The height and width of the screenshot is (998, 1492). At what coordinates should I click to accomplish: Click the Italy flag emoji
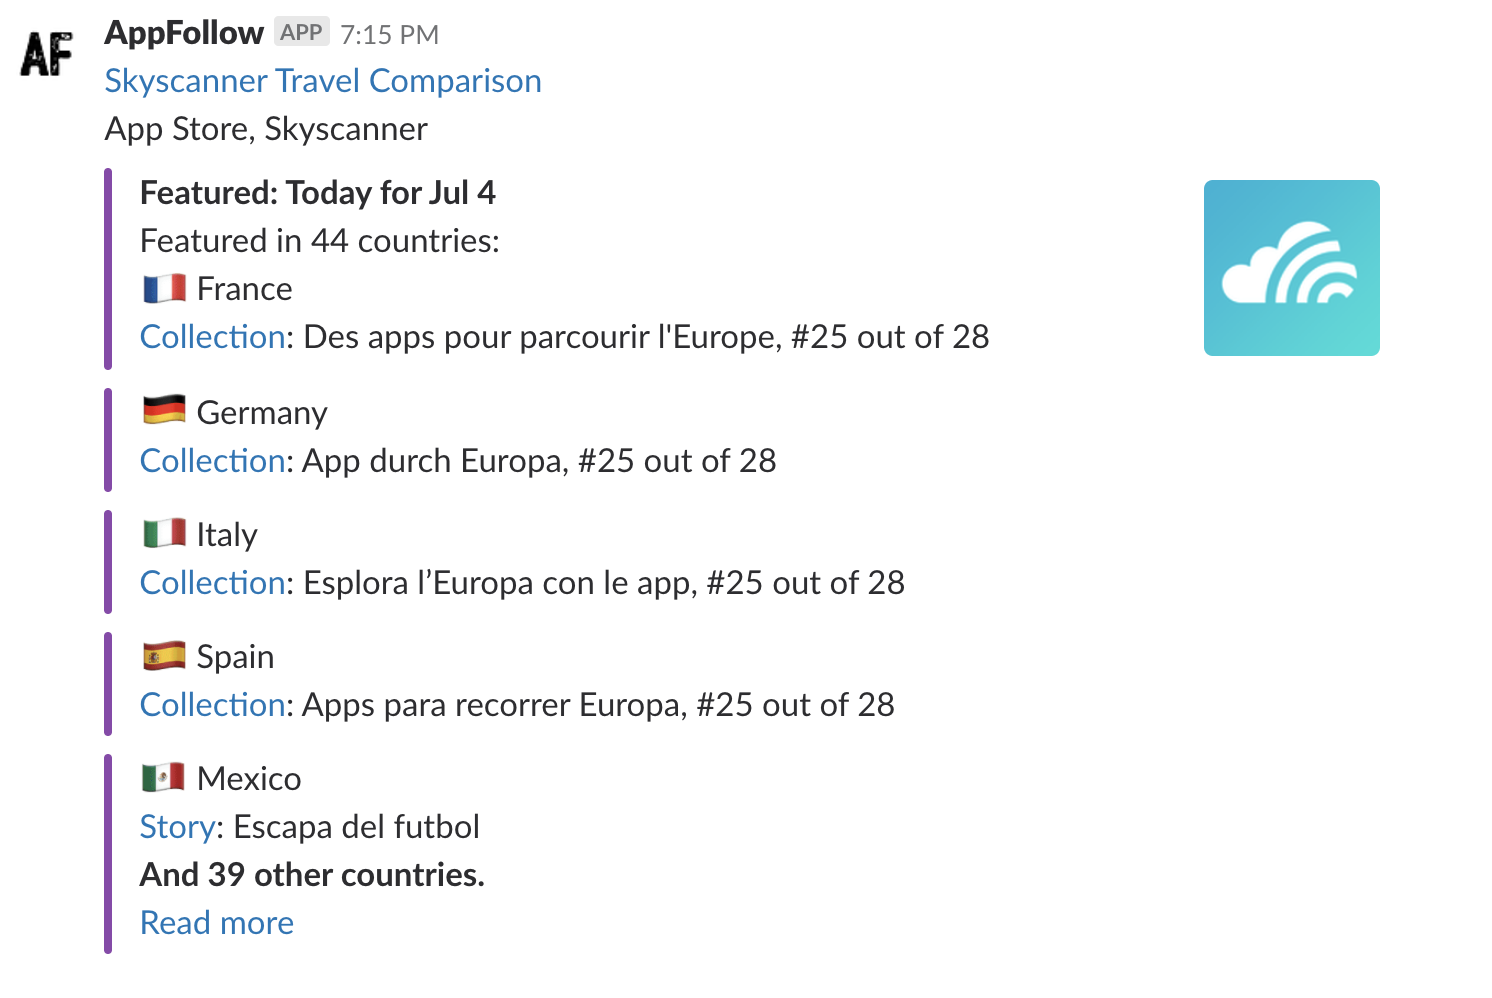tap(164, 534)
